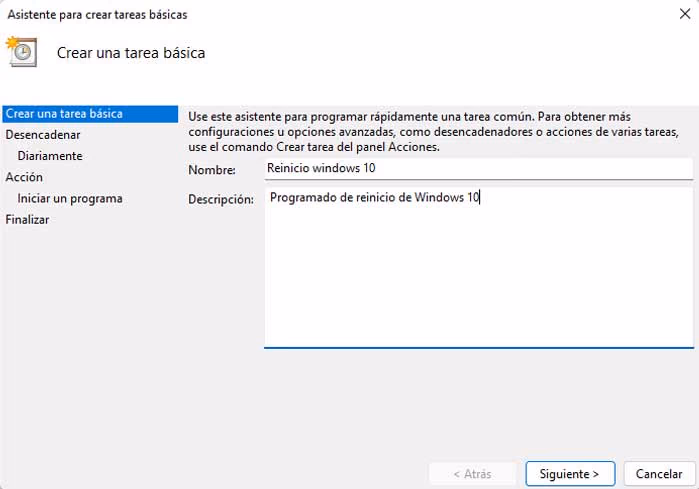Go to the Desencadenar step

pyautogui.click(x=43, y=135)
